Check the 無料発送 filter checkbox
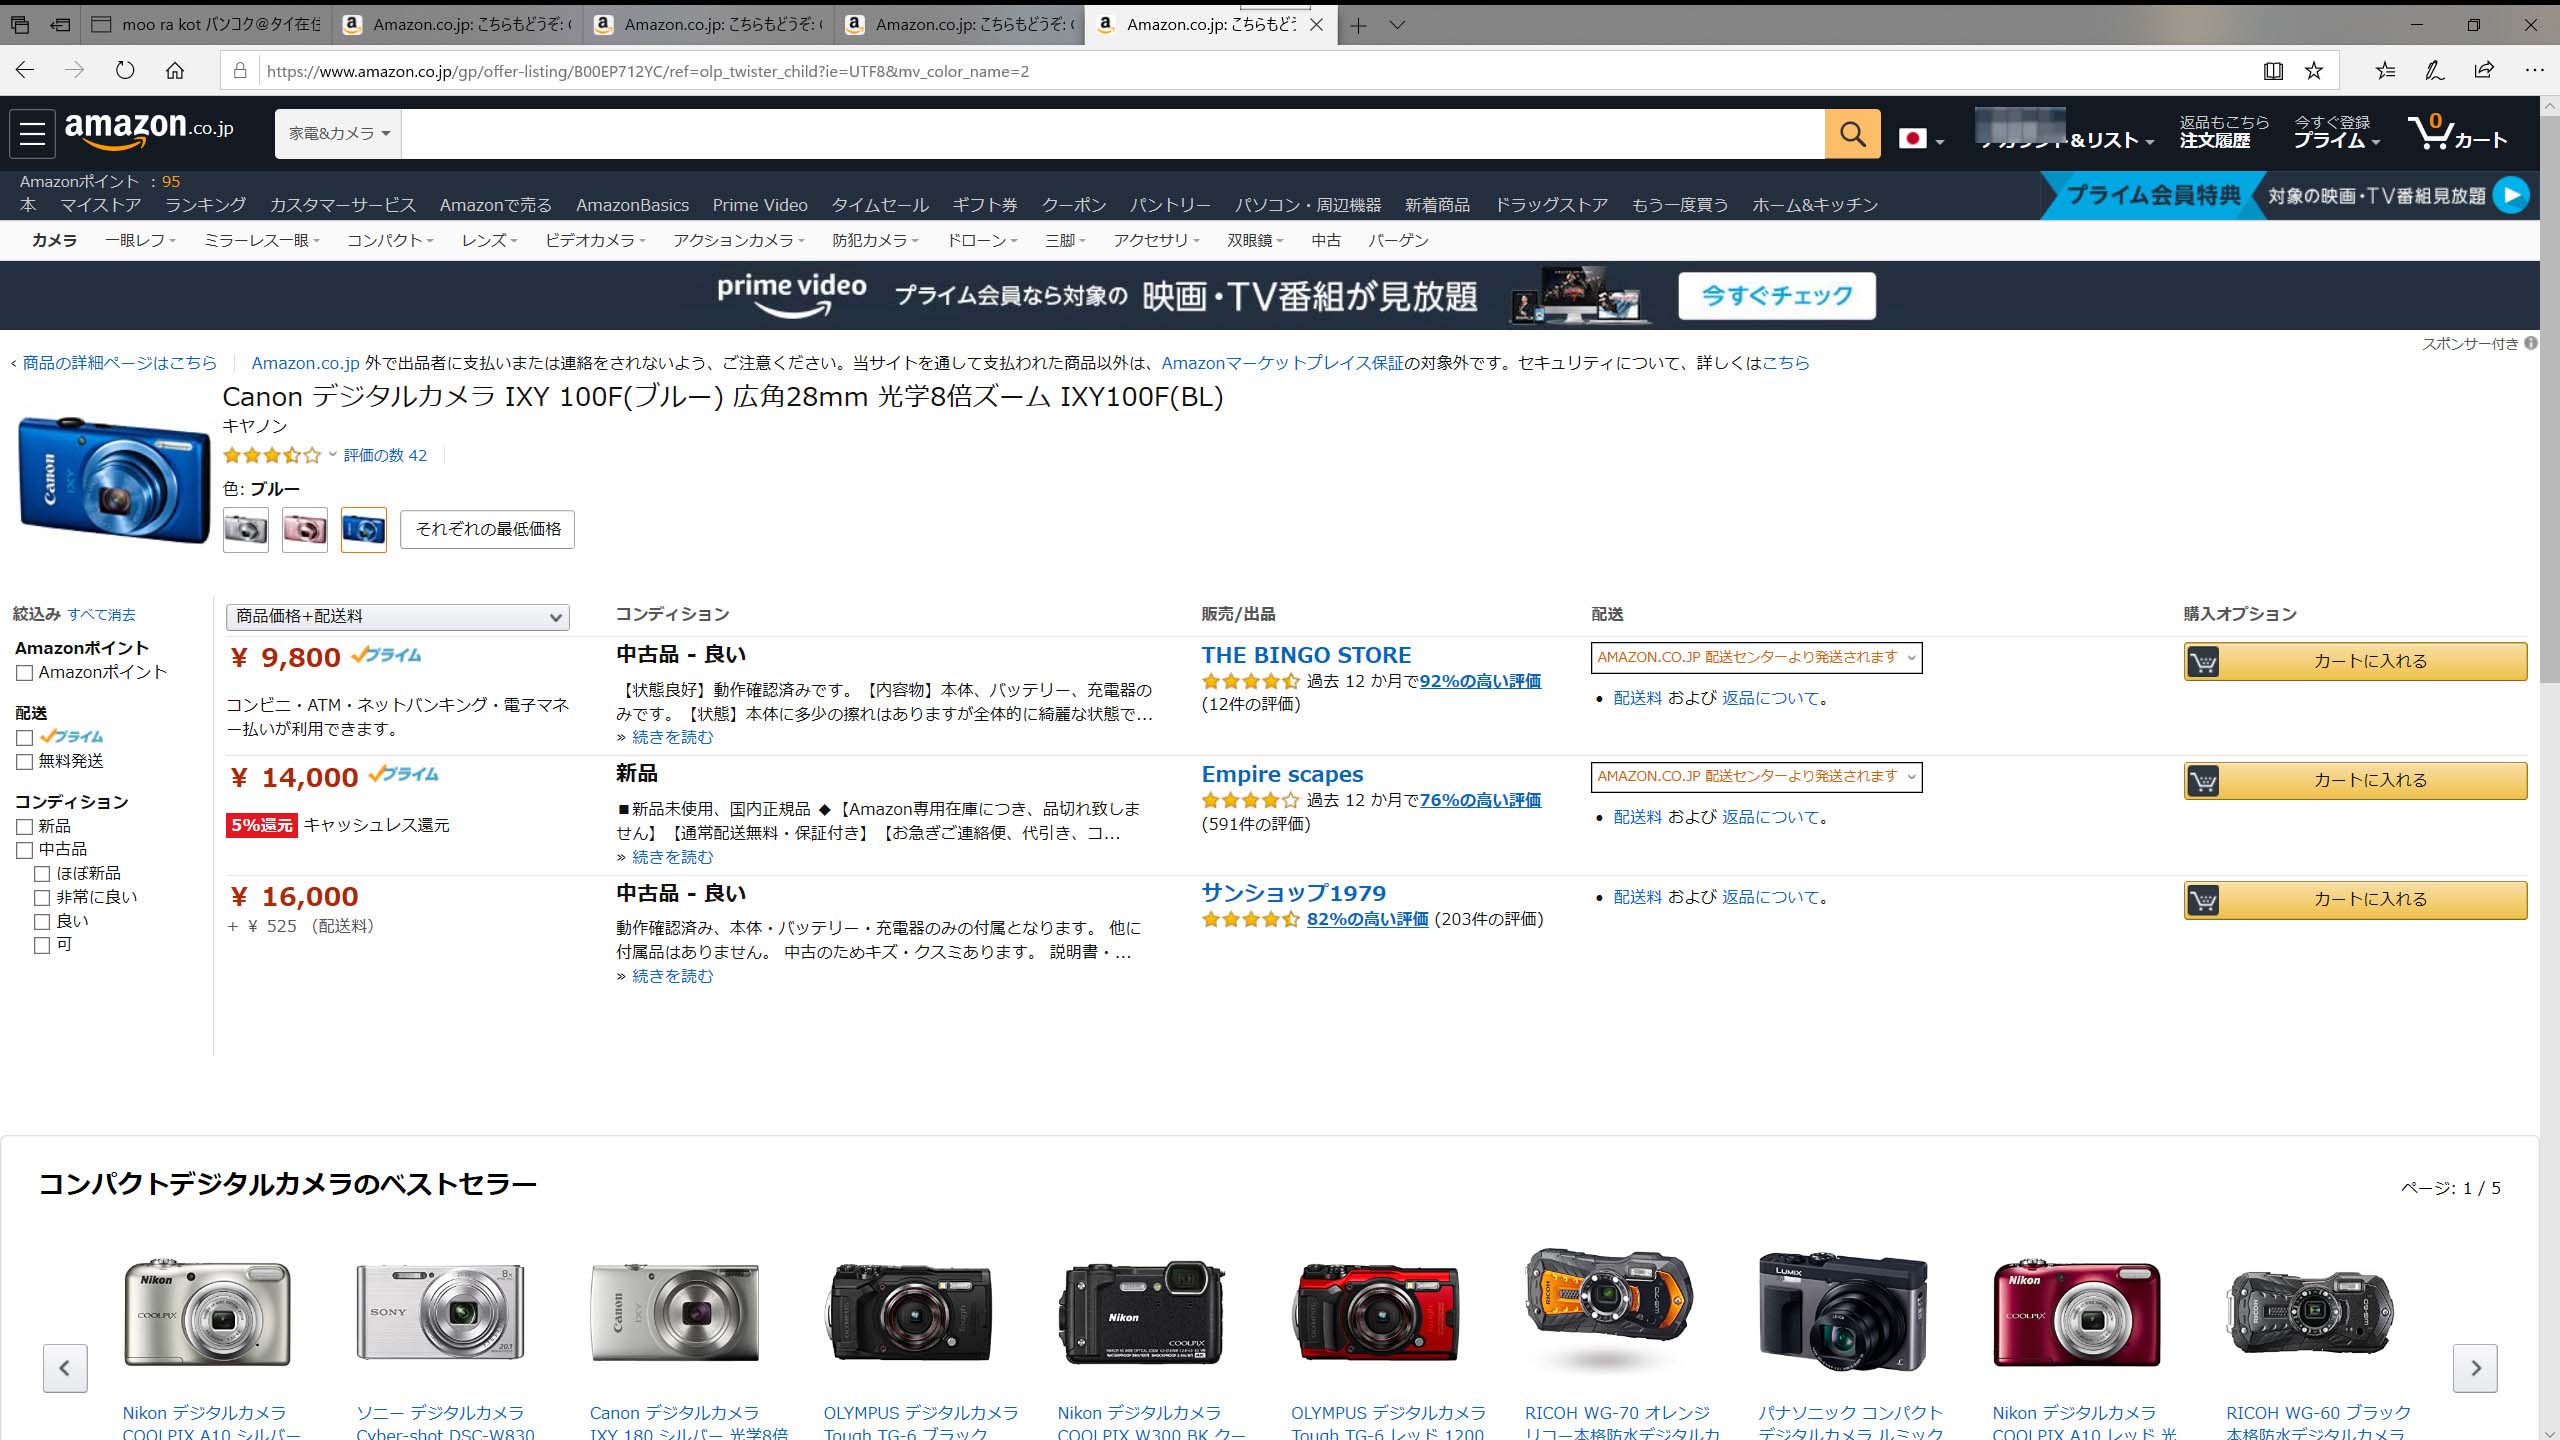The height and width of the screenshot is (1440, 2560). pyautogui.click(x=25, y=761)
